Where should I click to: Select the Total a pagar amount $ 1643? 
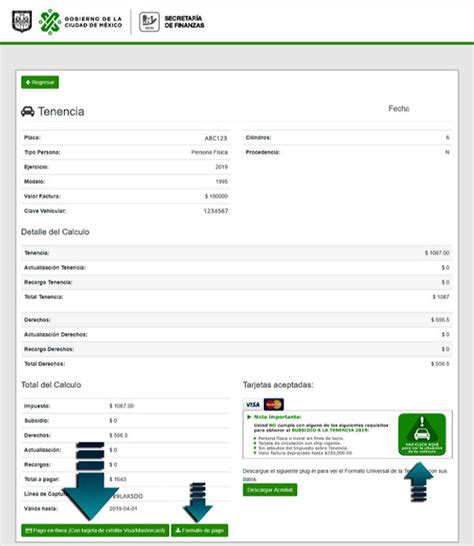(118, 479)
